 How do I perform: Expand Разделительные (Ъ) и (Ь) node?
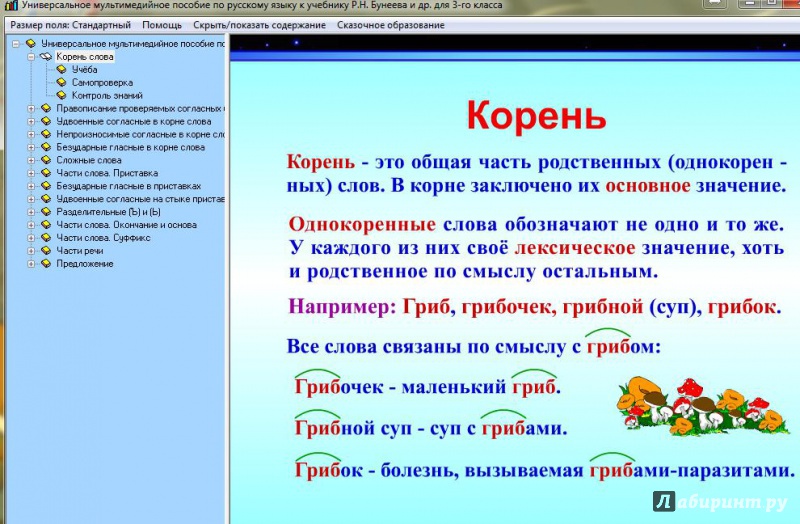click(31, 212)
